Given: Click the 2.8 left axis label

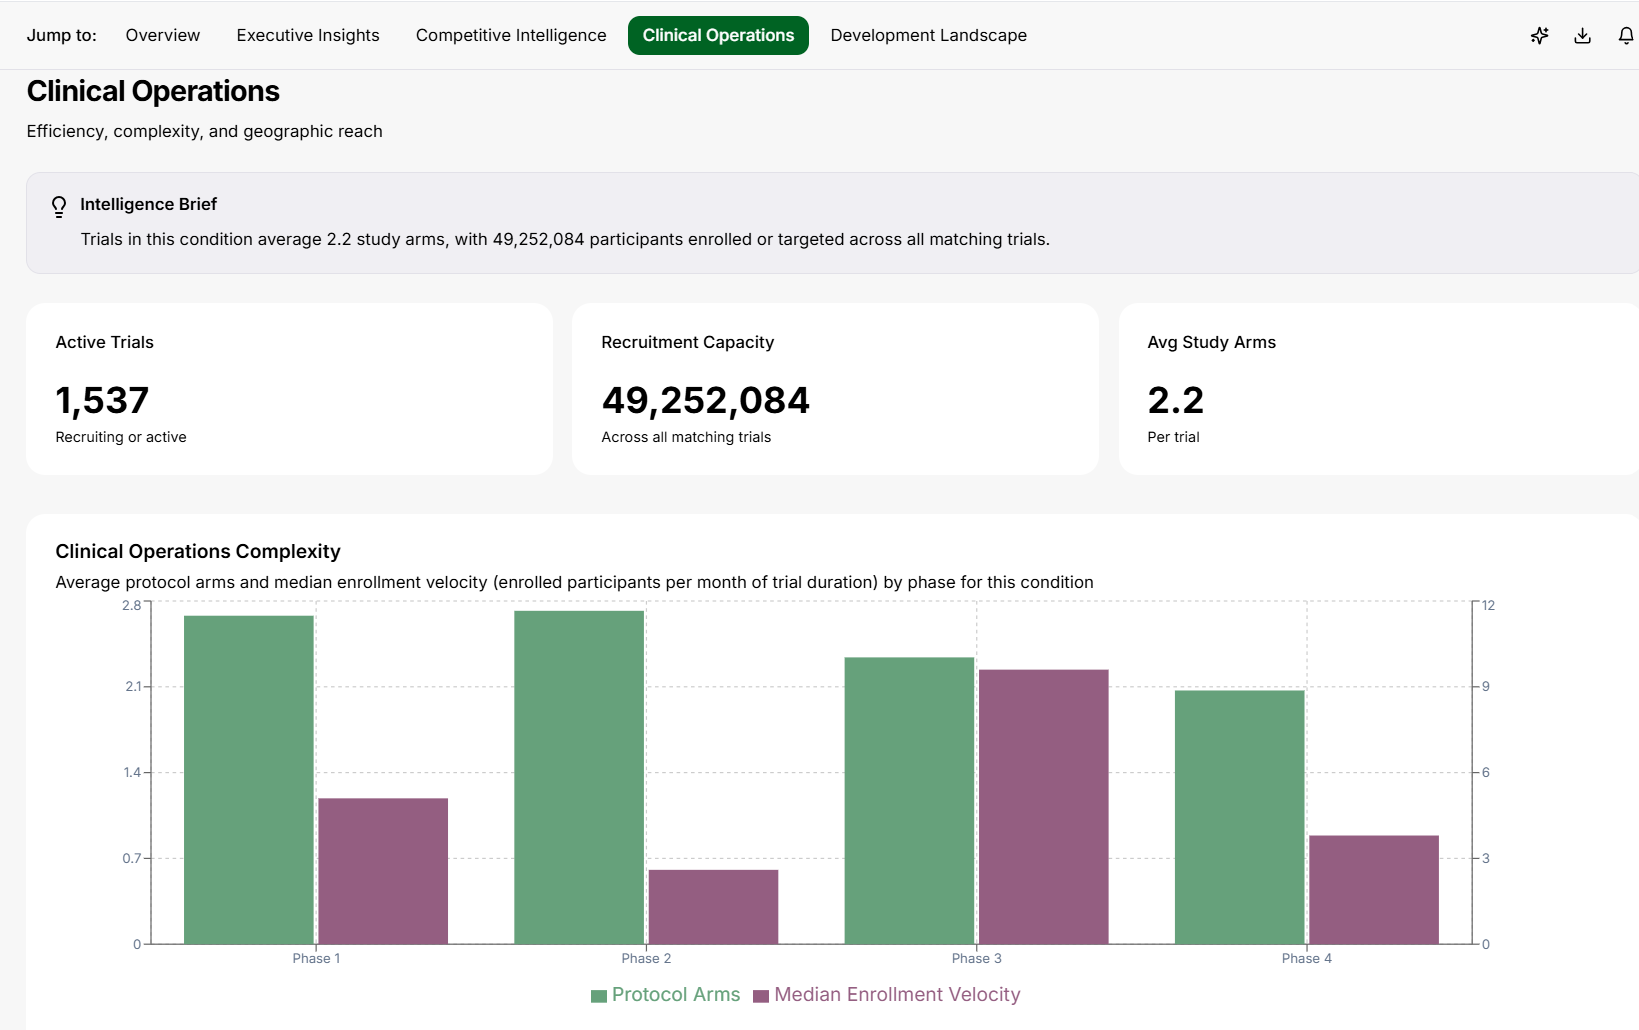Looking at the screenshot, I should coord(132,605).
